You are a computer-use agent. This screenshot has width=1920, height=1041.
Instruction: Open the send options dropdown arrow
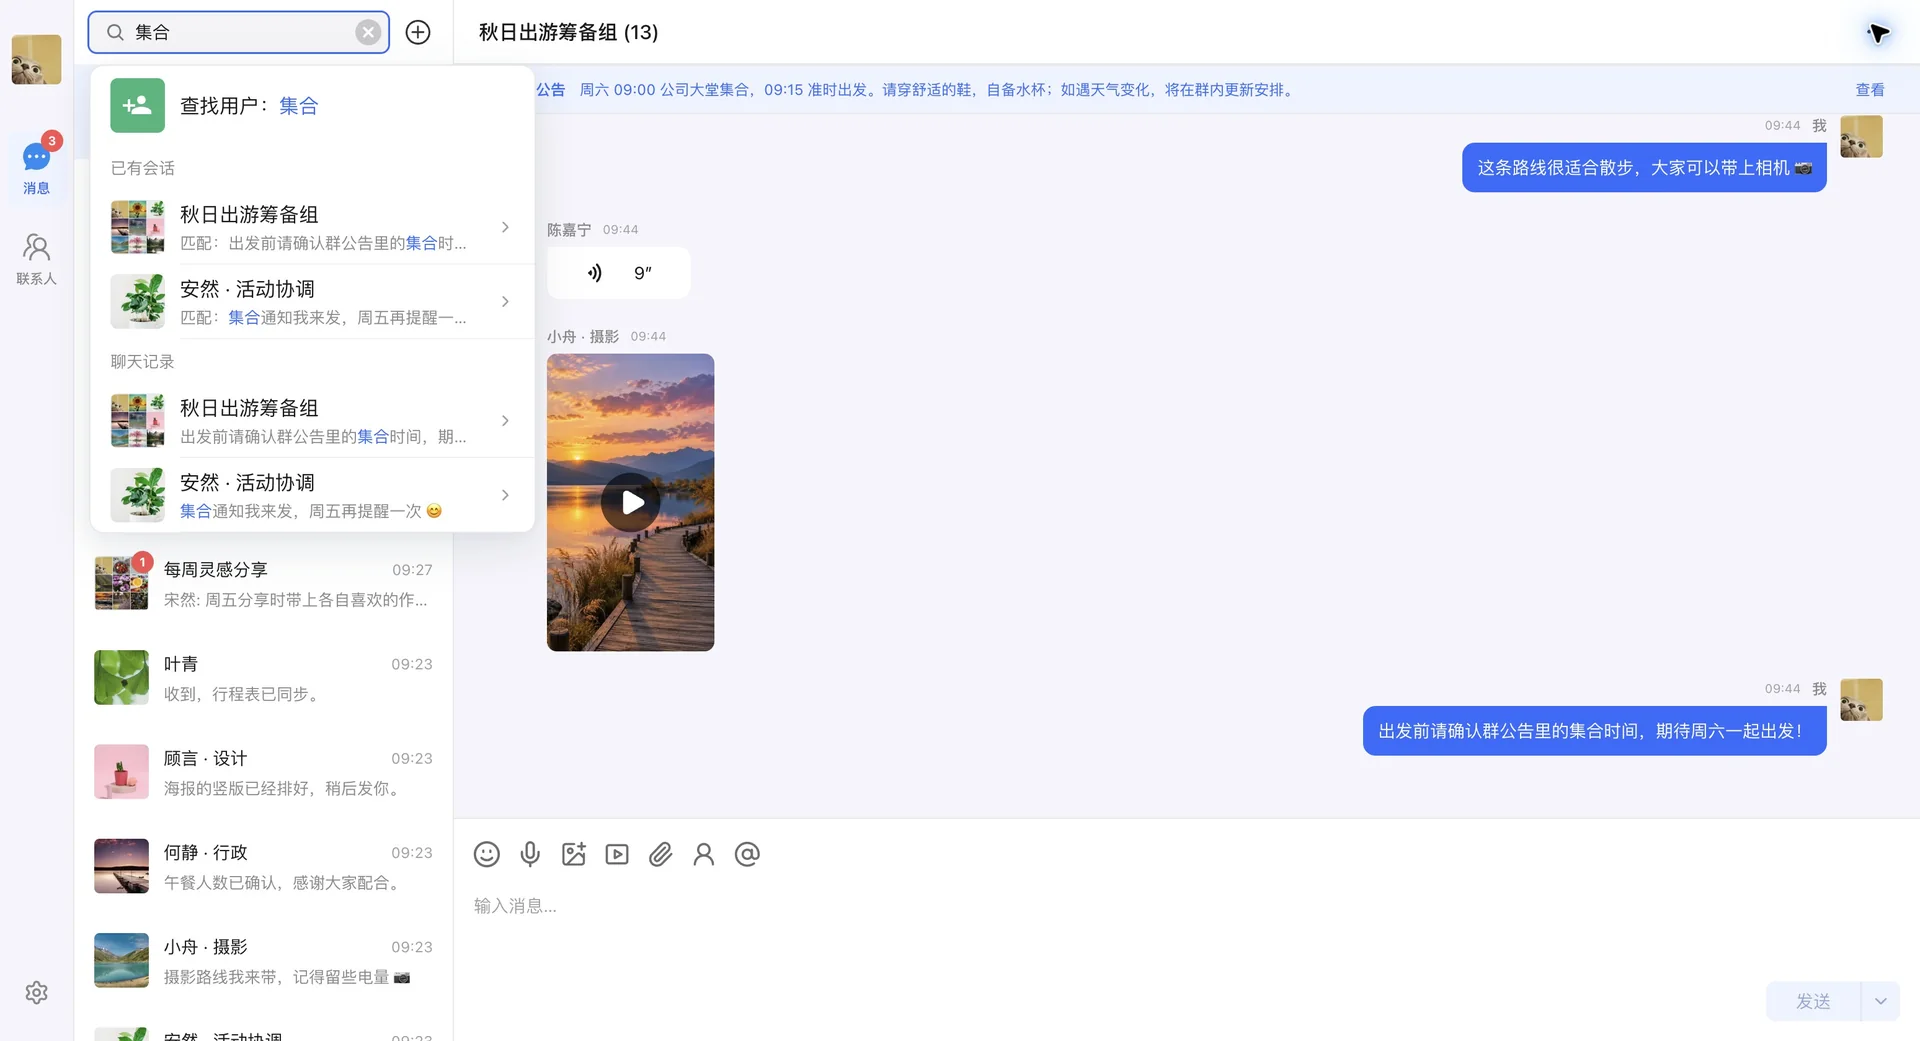click(1880, 1001)
